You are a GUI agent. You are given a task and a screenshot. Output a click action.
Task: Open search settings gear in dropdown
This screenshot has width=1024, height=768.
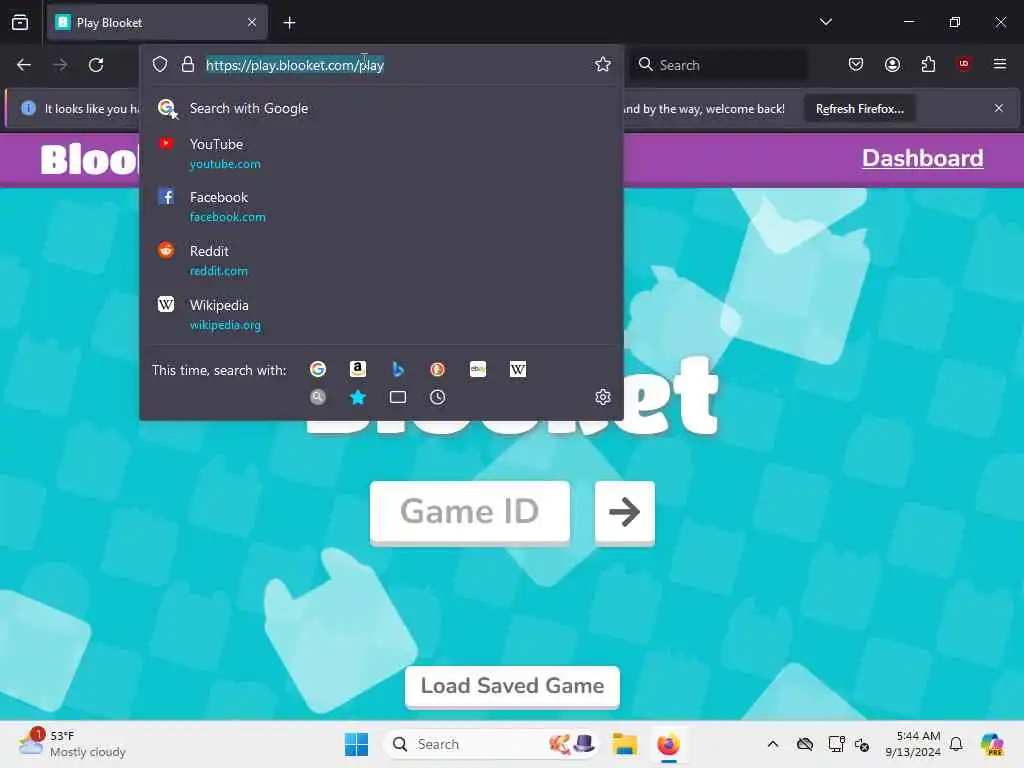603,397
